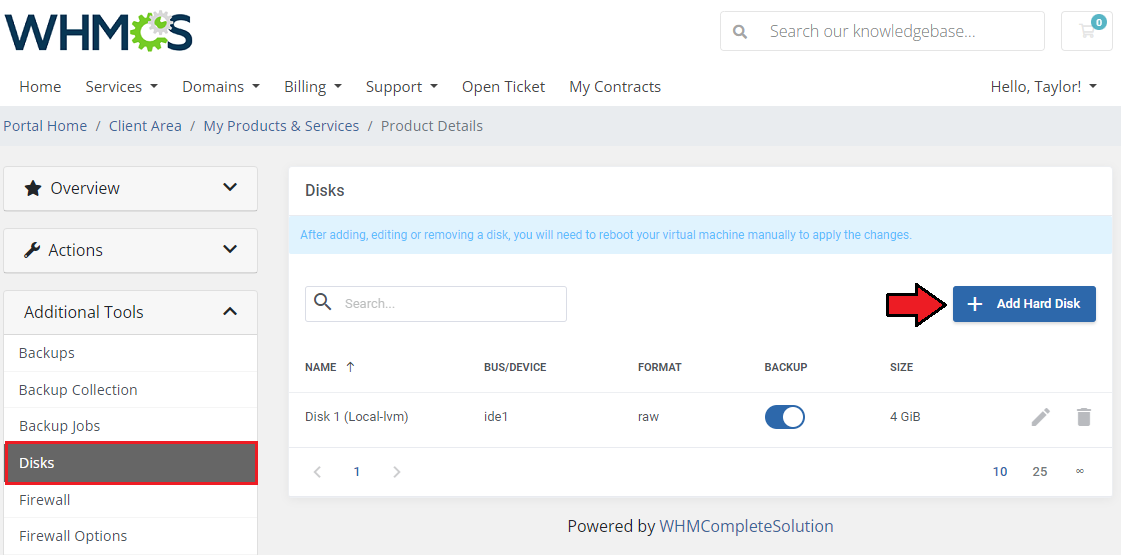Click page number 1
Viewport: 1121px width, 555px height.
click(357, 471)
